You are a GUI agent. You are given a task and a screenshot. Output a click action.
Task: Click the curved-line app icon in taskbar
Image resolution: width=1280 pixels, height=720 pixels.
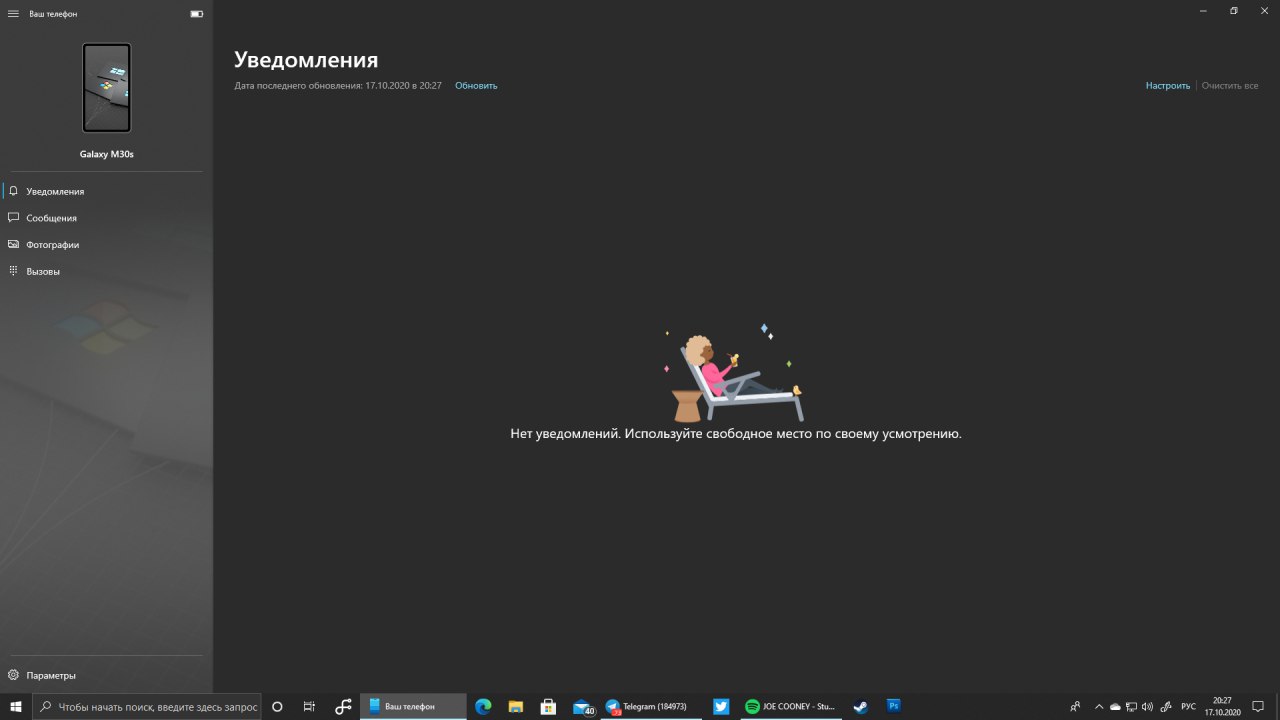tap(343, 706)
